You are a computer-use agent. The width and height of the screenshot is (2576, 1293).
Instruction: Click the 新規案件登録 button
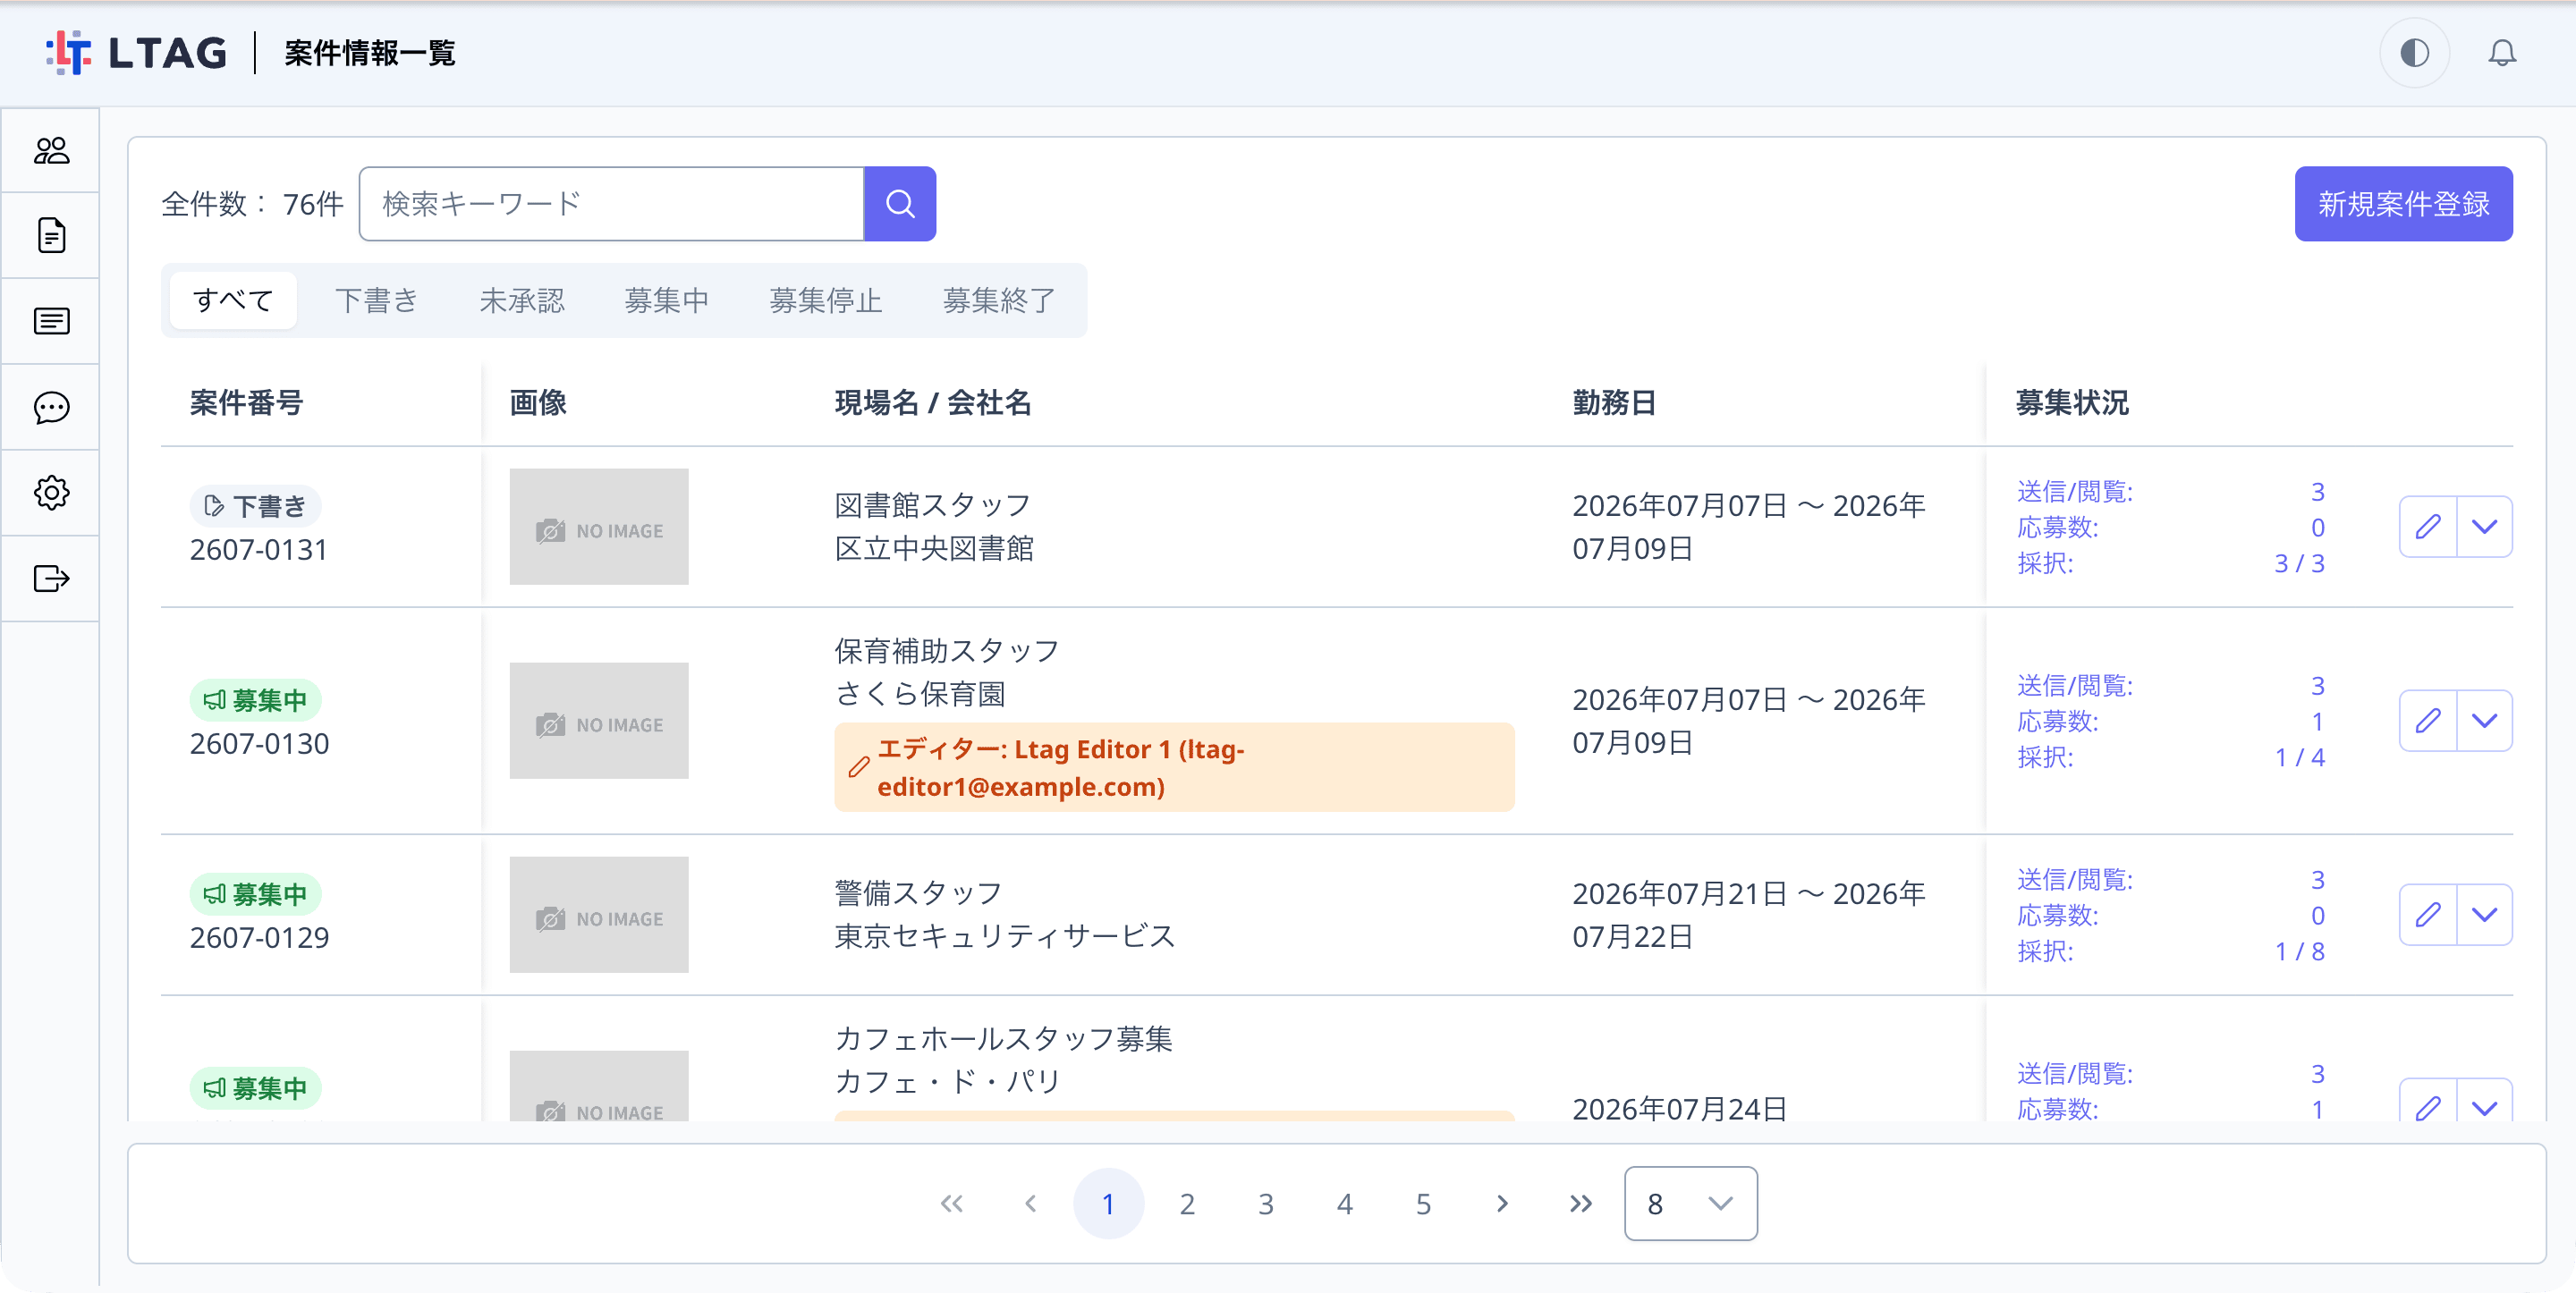(2403, 204)
